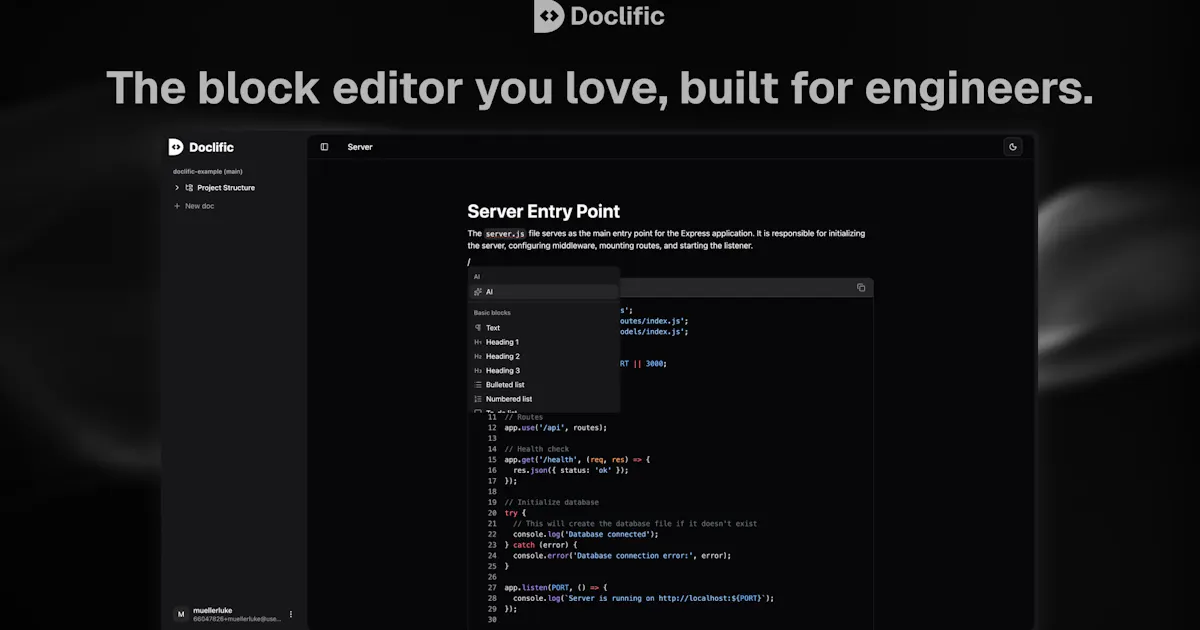Expand the Project Structure chevron

177,187
